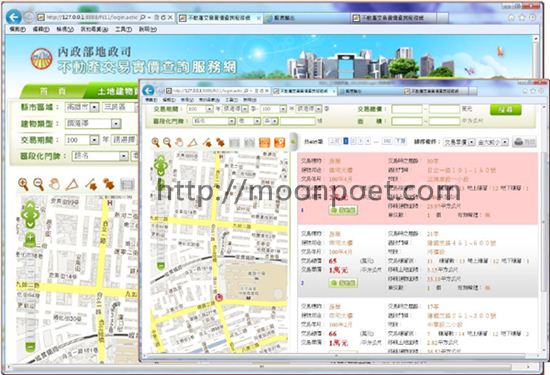550x375 pixels.
Task: Click the green search button in front window
Action: [505, 109]
